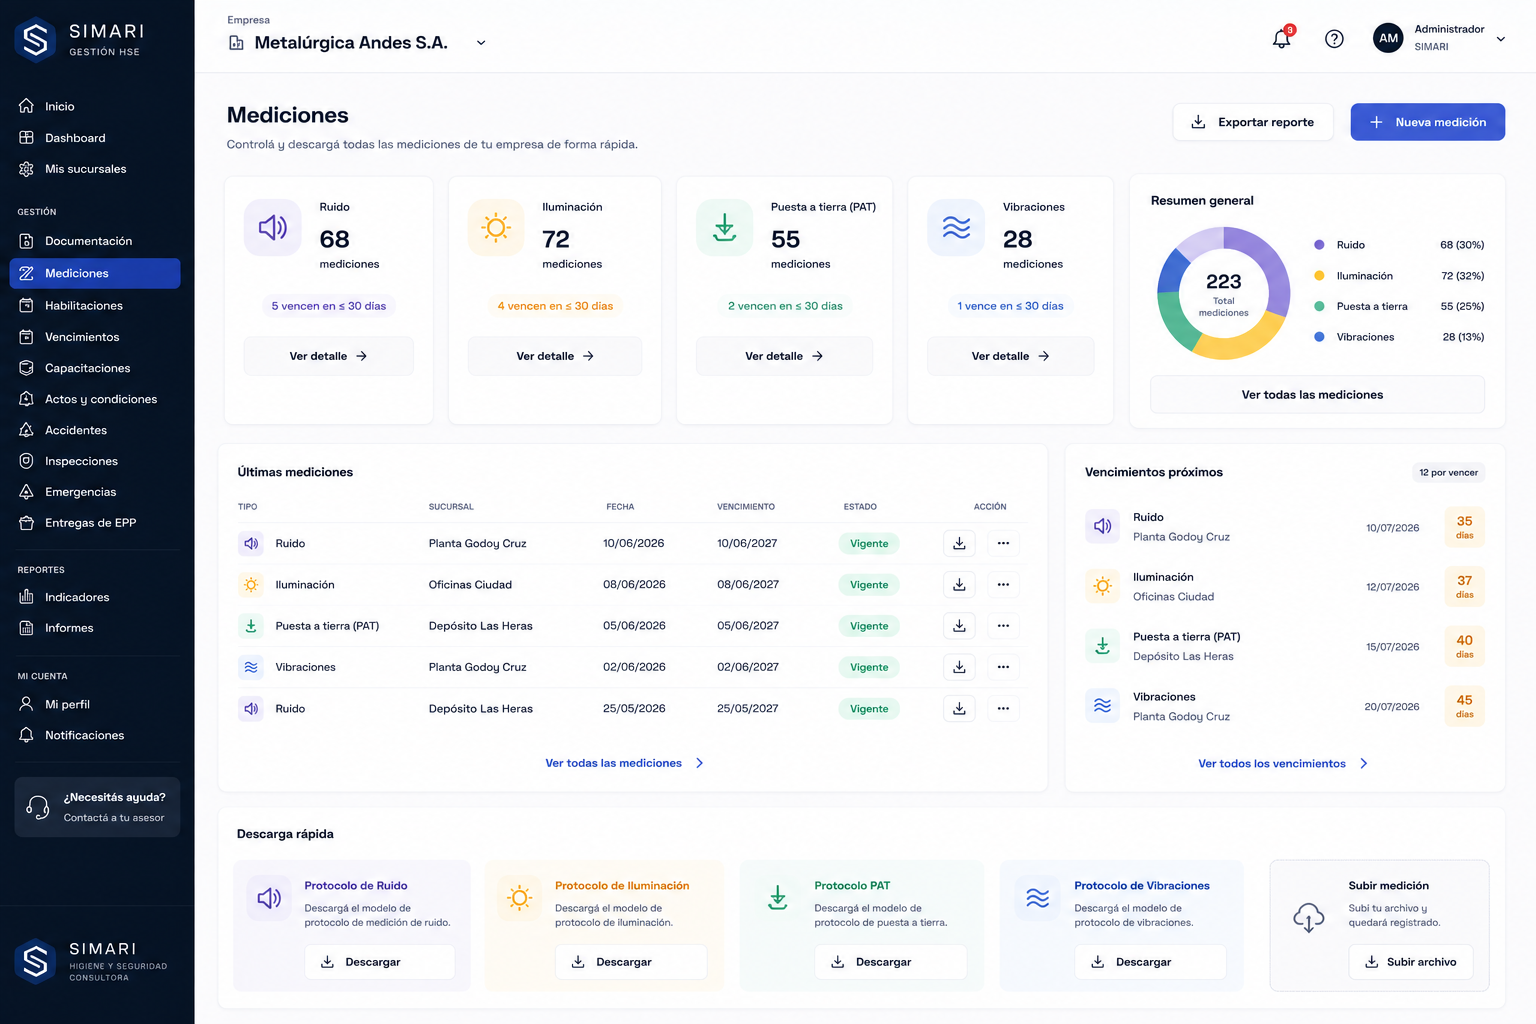Click the purple Ruido legend dot

pyautogui.click(x=1319, y=245)
